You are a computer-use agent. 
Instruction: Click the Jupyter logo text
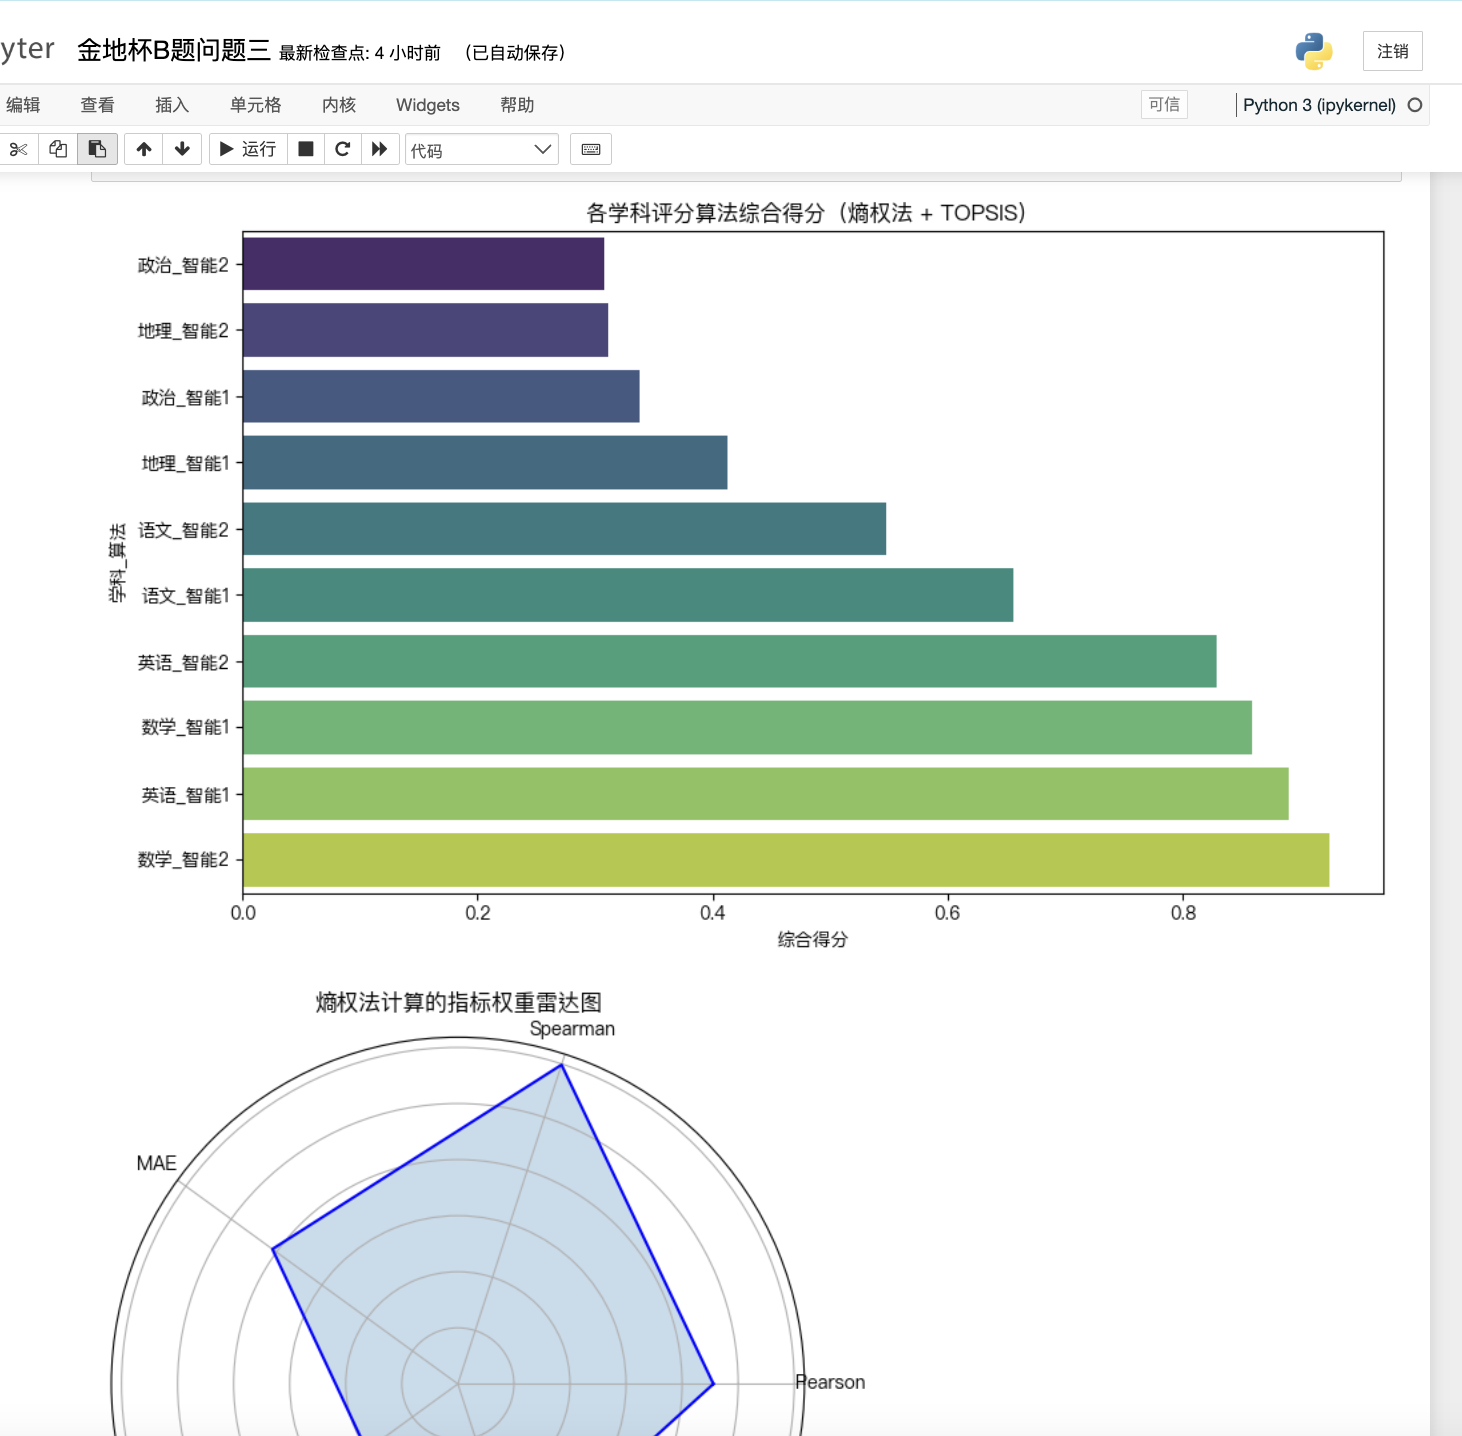pyautogui.click(x=27, y=49)
